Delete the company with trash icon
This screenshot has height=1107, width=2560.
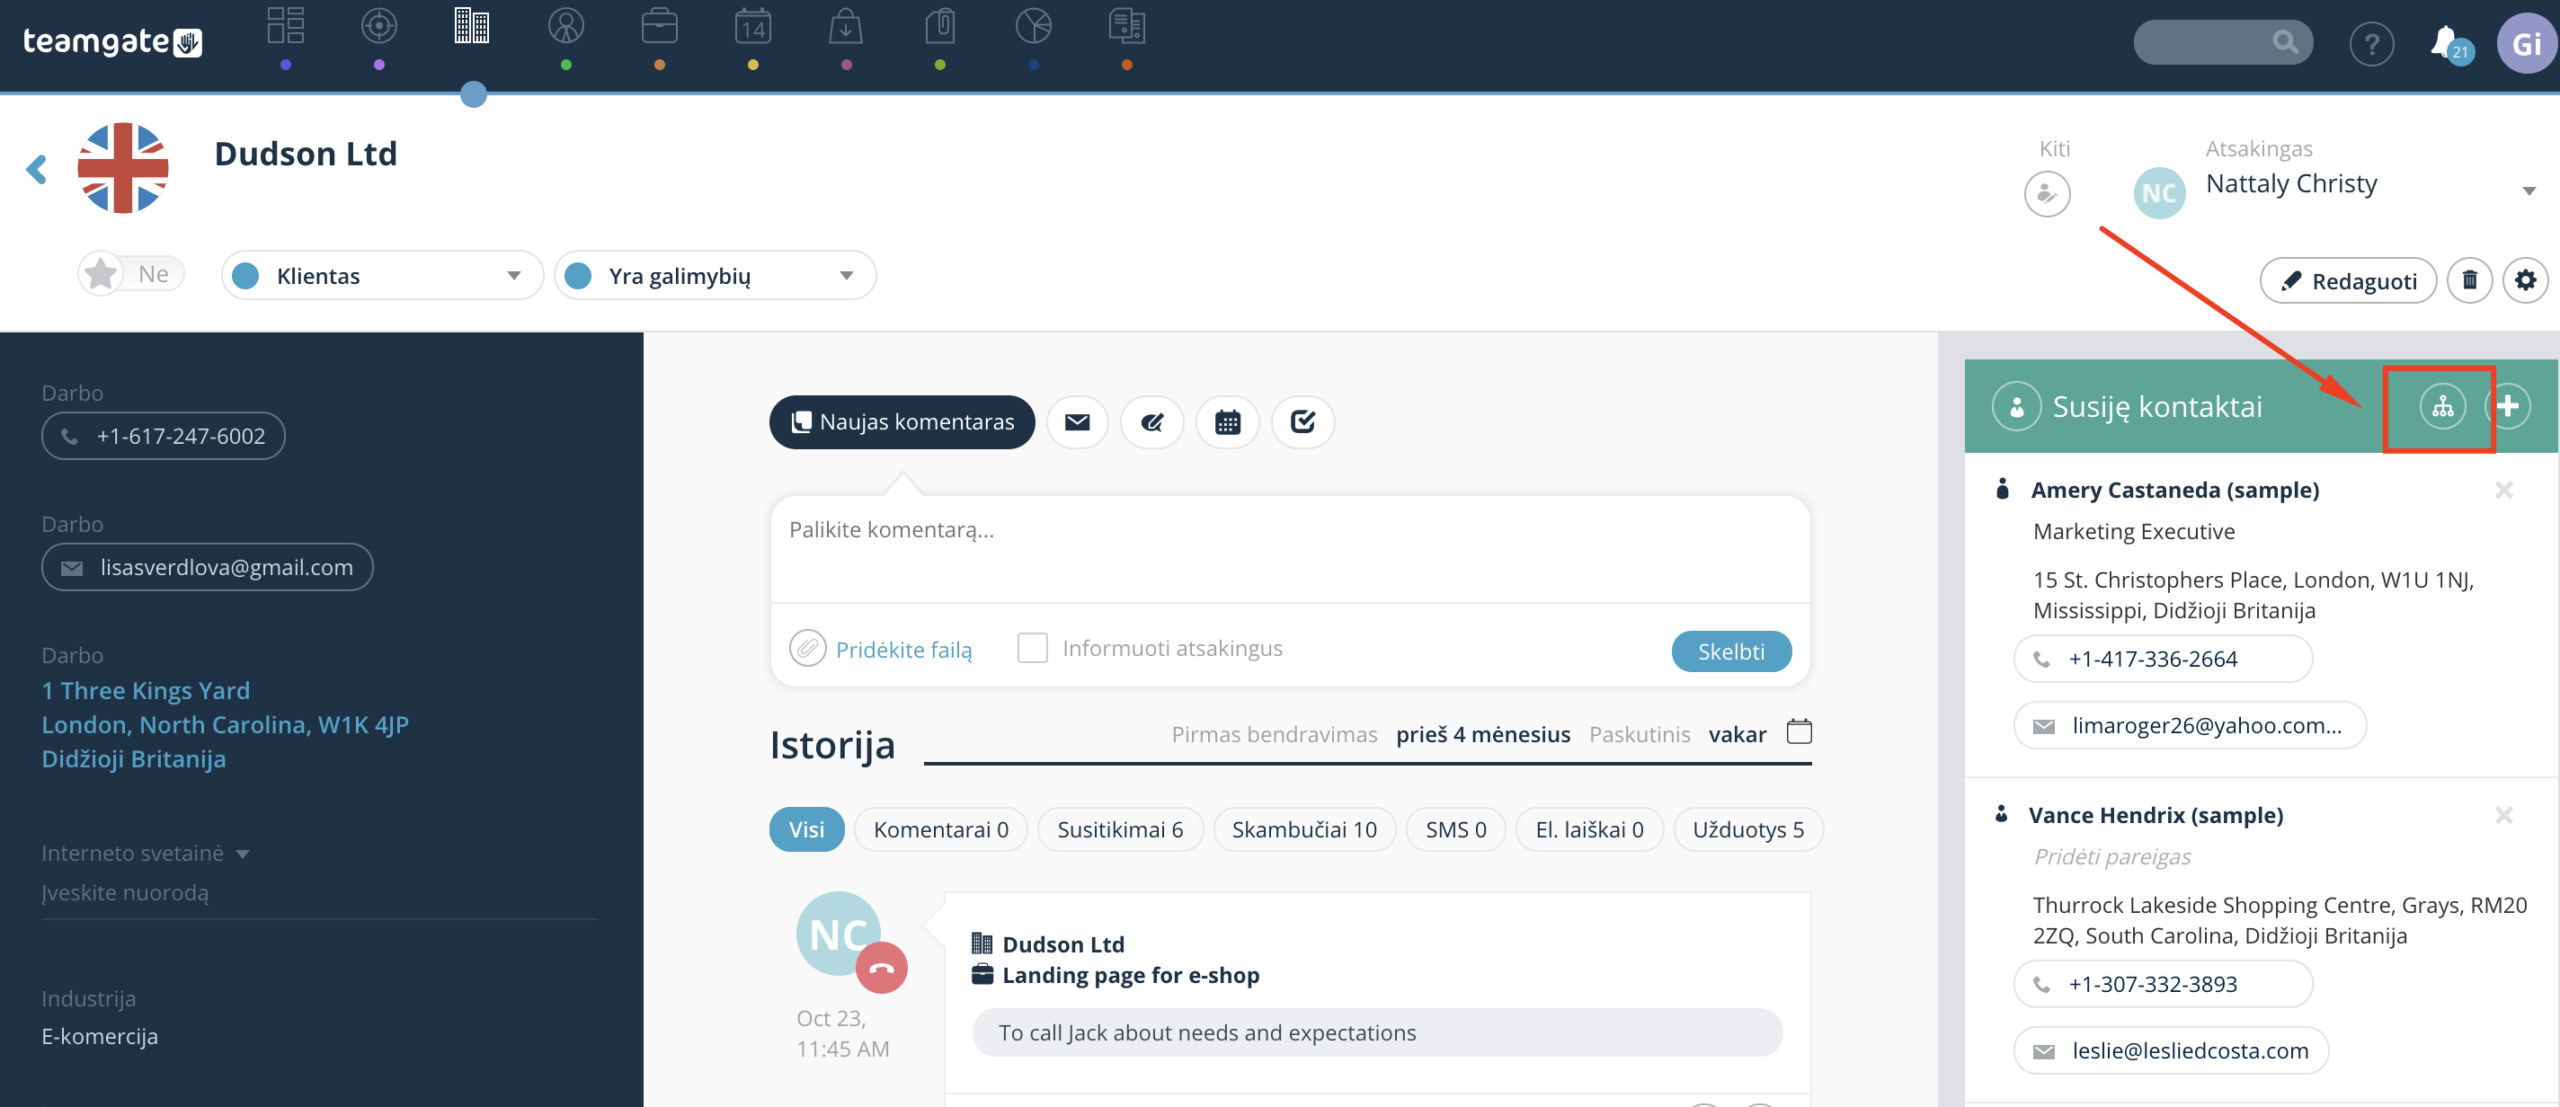point(2469,280)
